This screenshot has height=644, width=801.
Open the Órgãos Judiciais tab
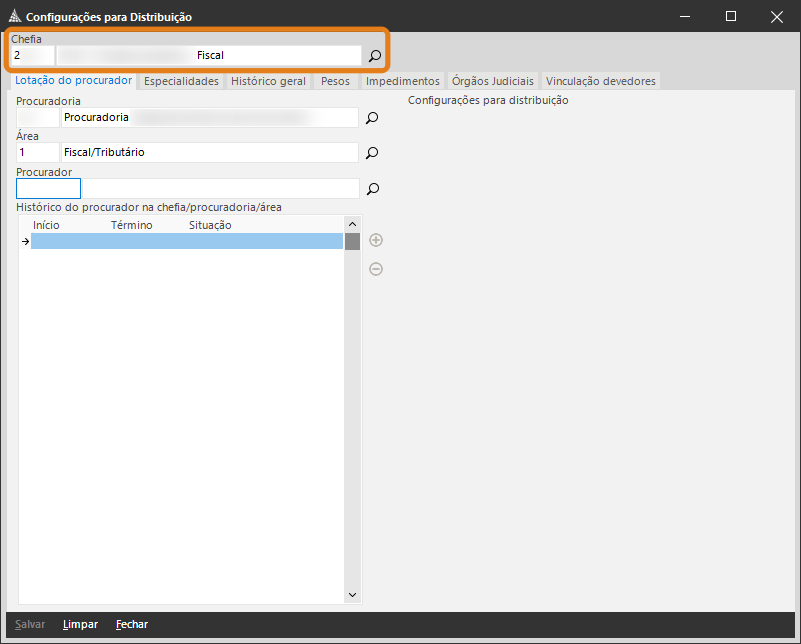[x=493, y=81]
